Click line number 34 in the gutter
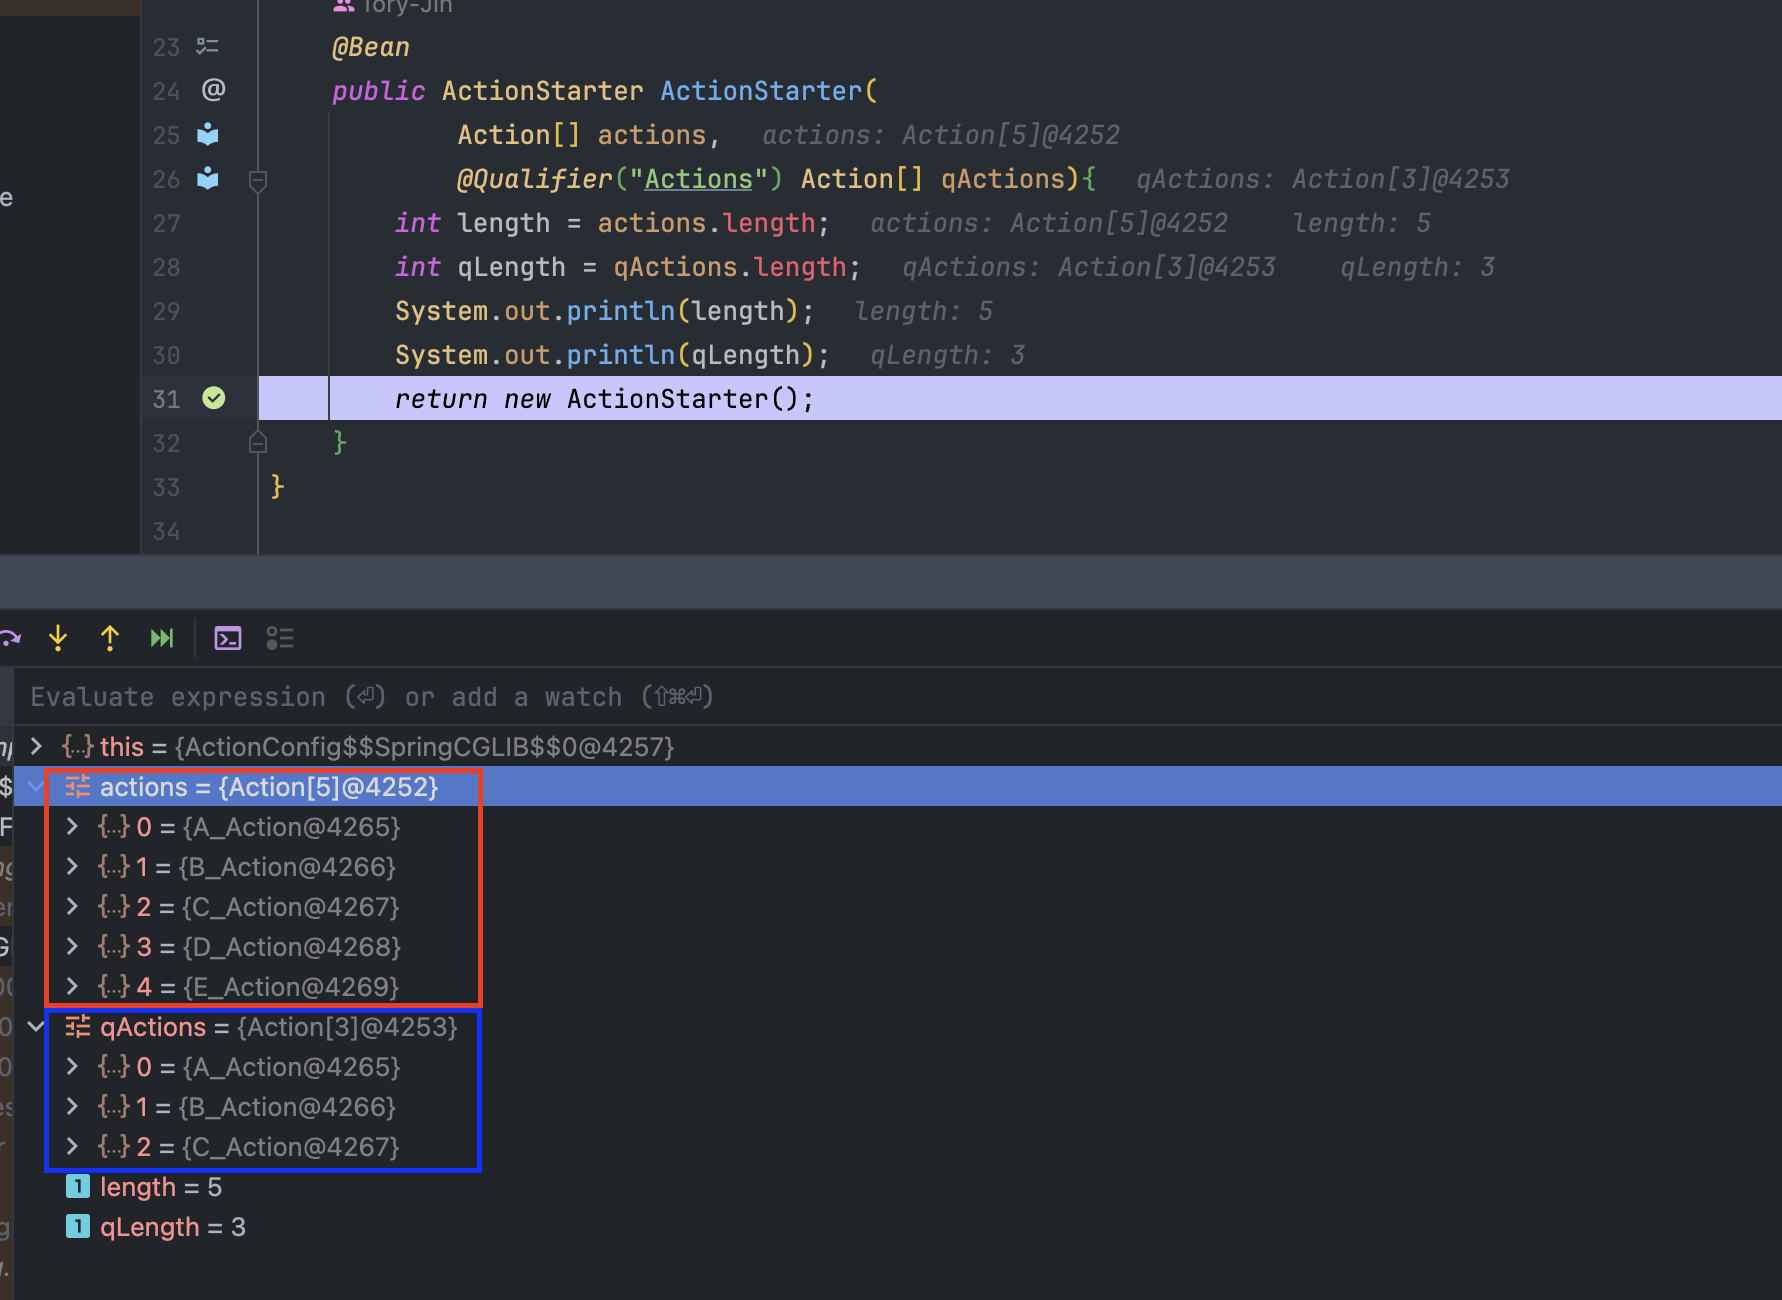 tap(166, 531)
